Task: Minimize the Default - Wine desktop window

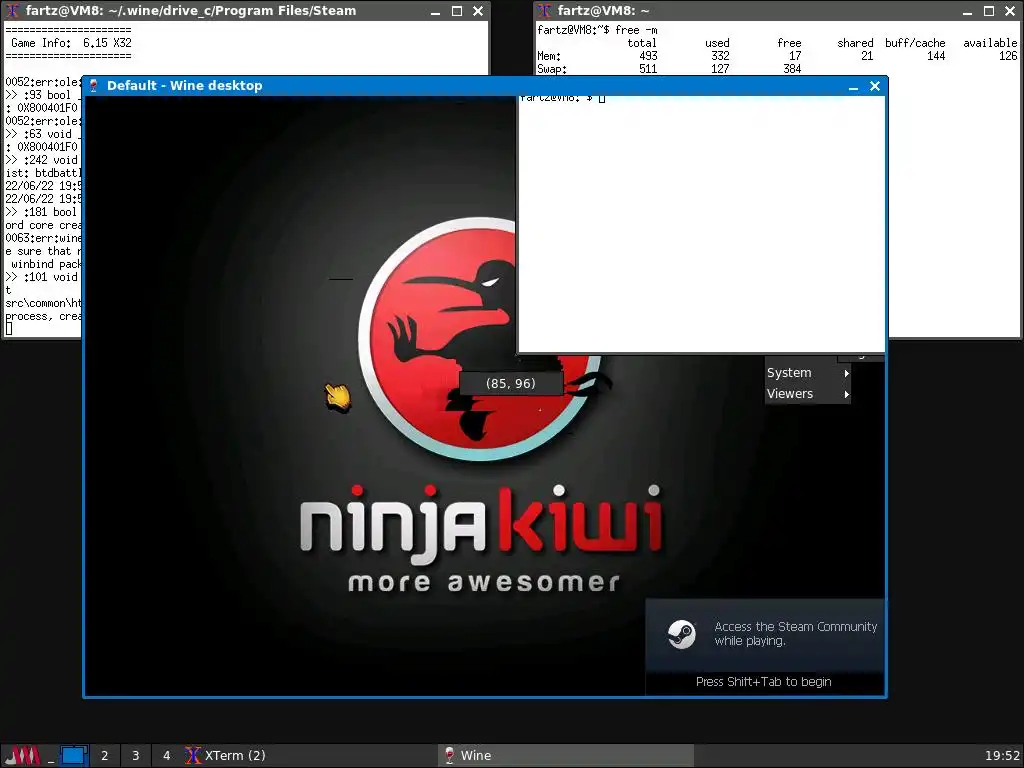Action: pyautogui.click(x=853, y=86)
